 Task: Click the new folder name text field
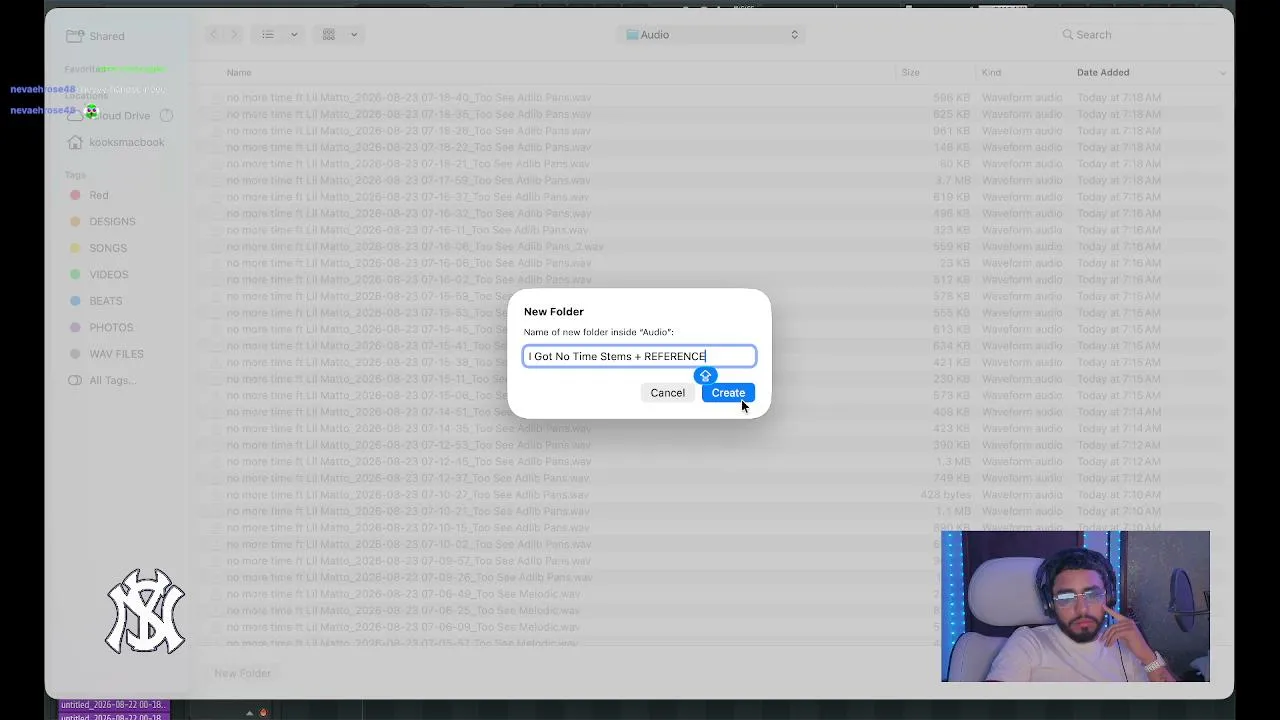(640, 356)
